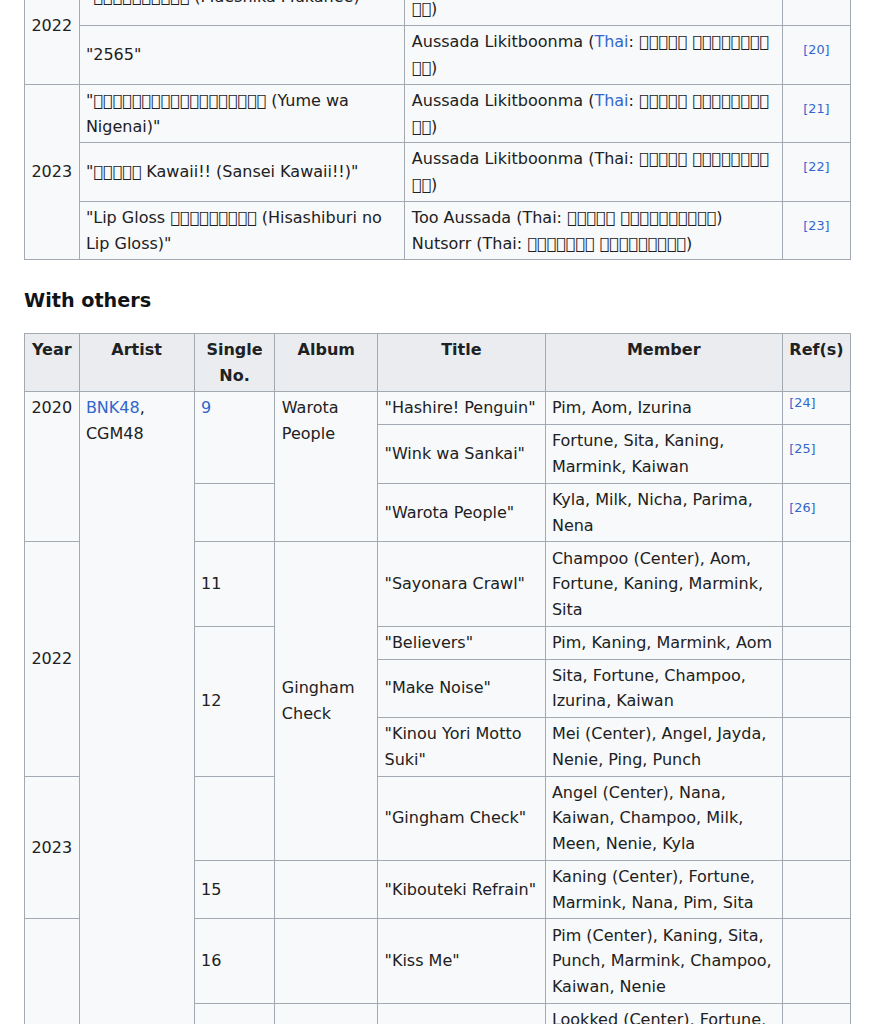Viewport: 875px width, 1024px height.
Task: Click the Single No. column header
Action: 234,362
